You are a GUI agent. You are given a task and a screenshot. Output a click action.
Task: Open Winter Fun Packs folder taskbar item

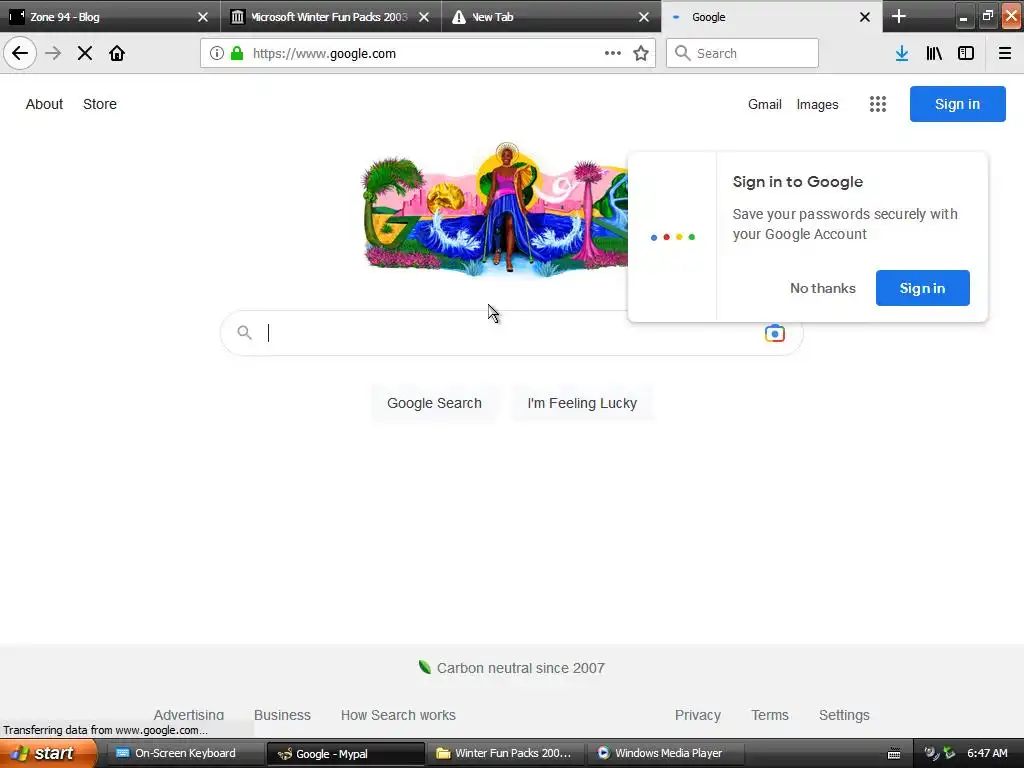click(x=505, y=753)
